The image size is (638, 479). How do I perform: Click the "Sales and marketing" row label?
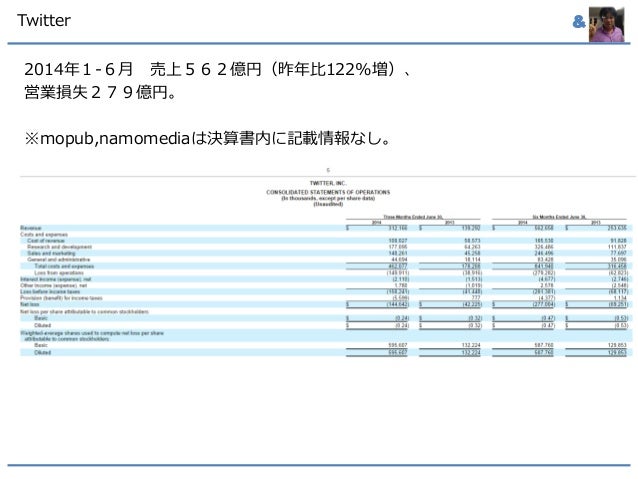(x=51, y=253)
